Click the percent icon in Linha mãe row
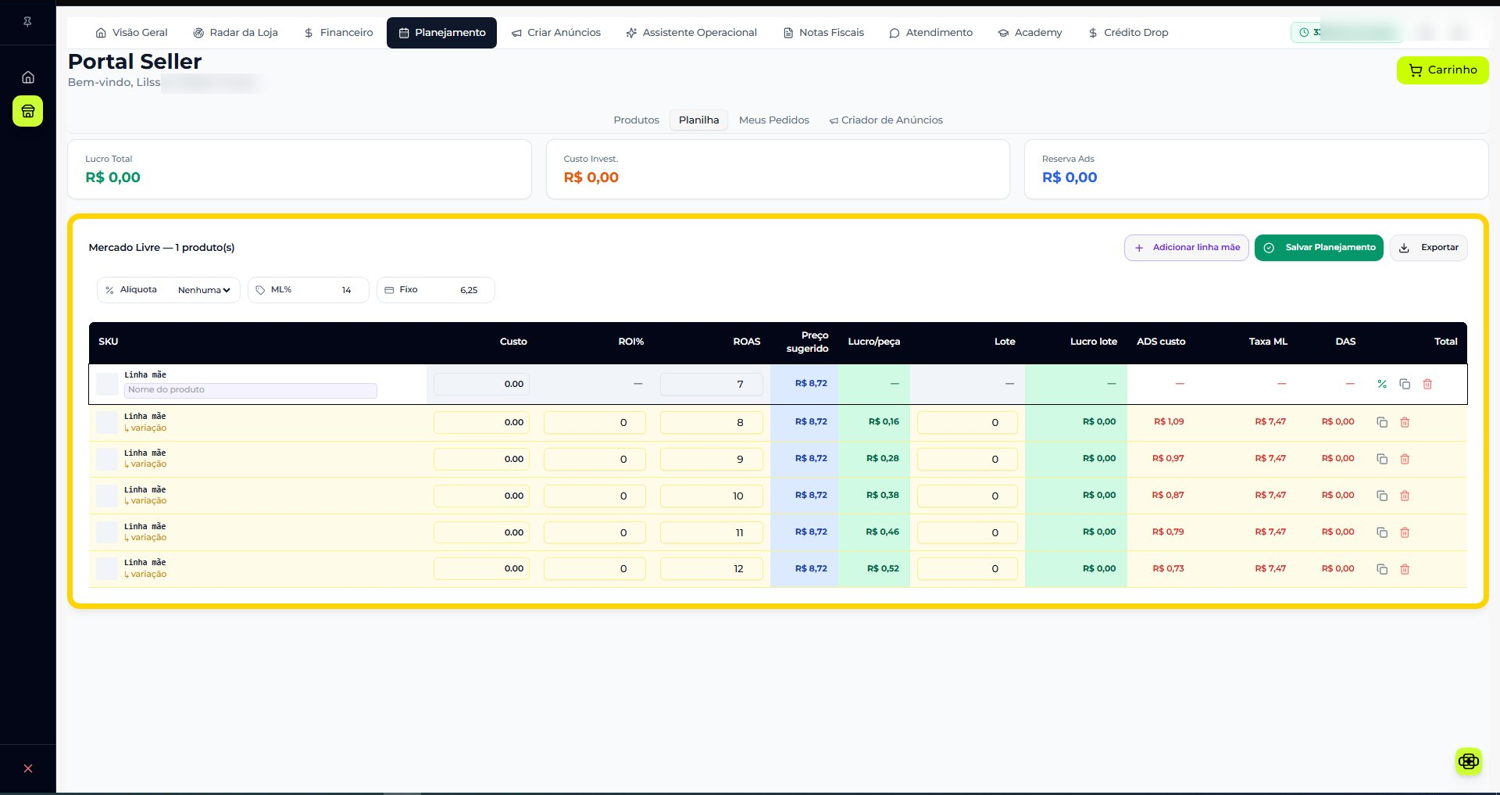Viewport: 1500px width, 795px height. point(1382,384)
